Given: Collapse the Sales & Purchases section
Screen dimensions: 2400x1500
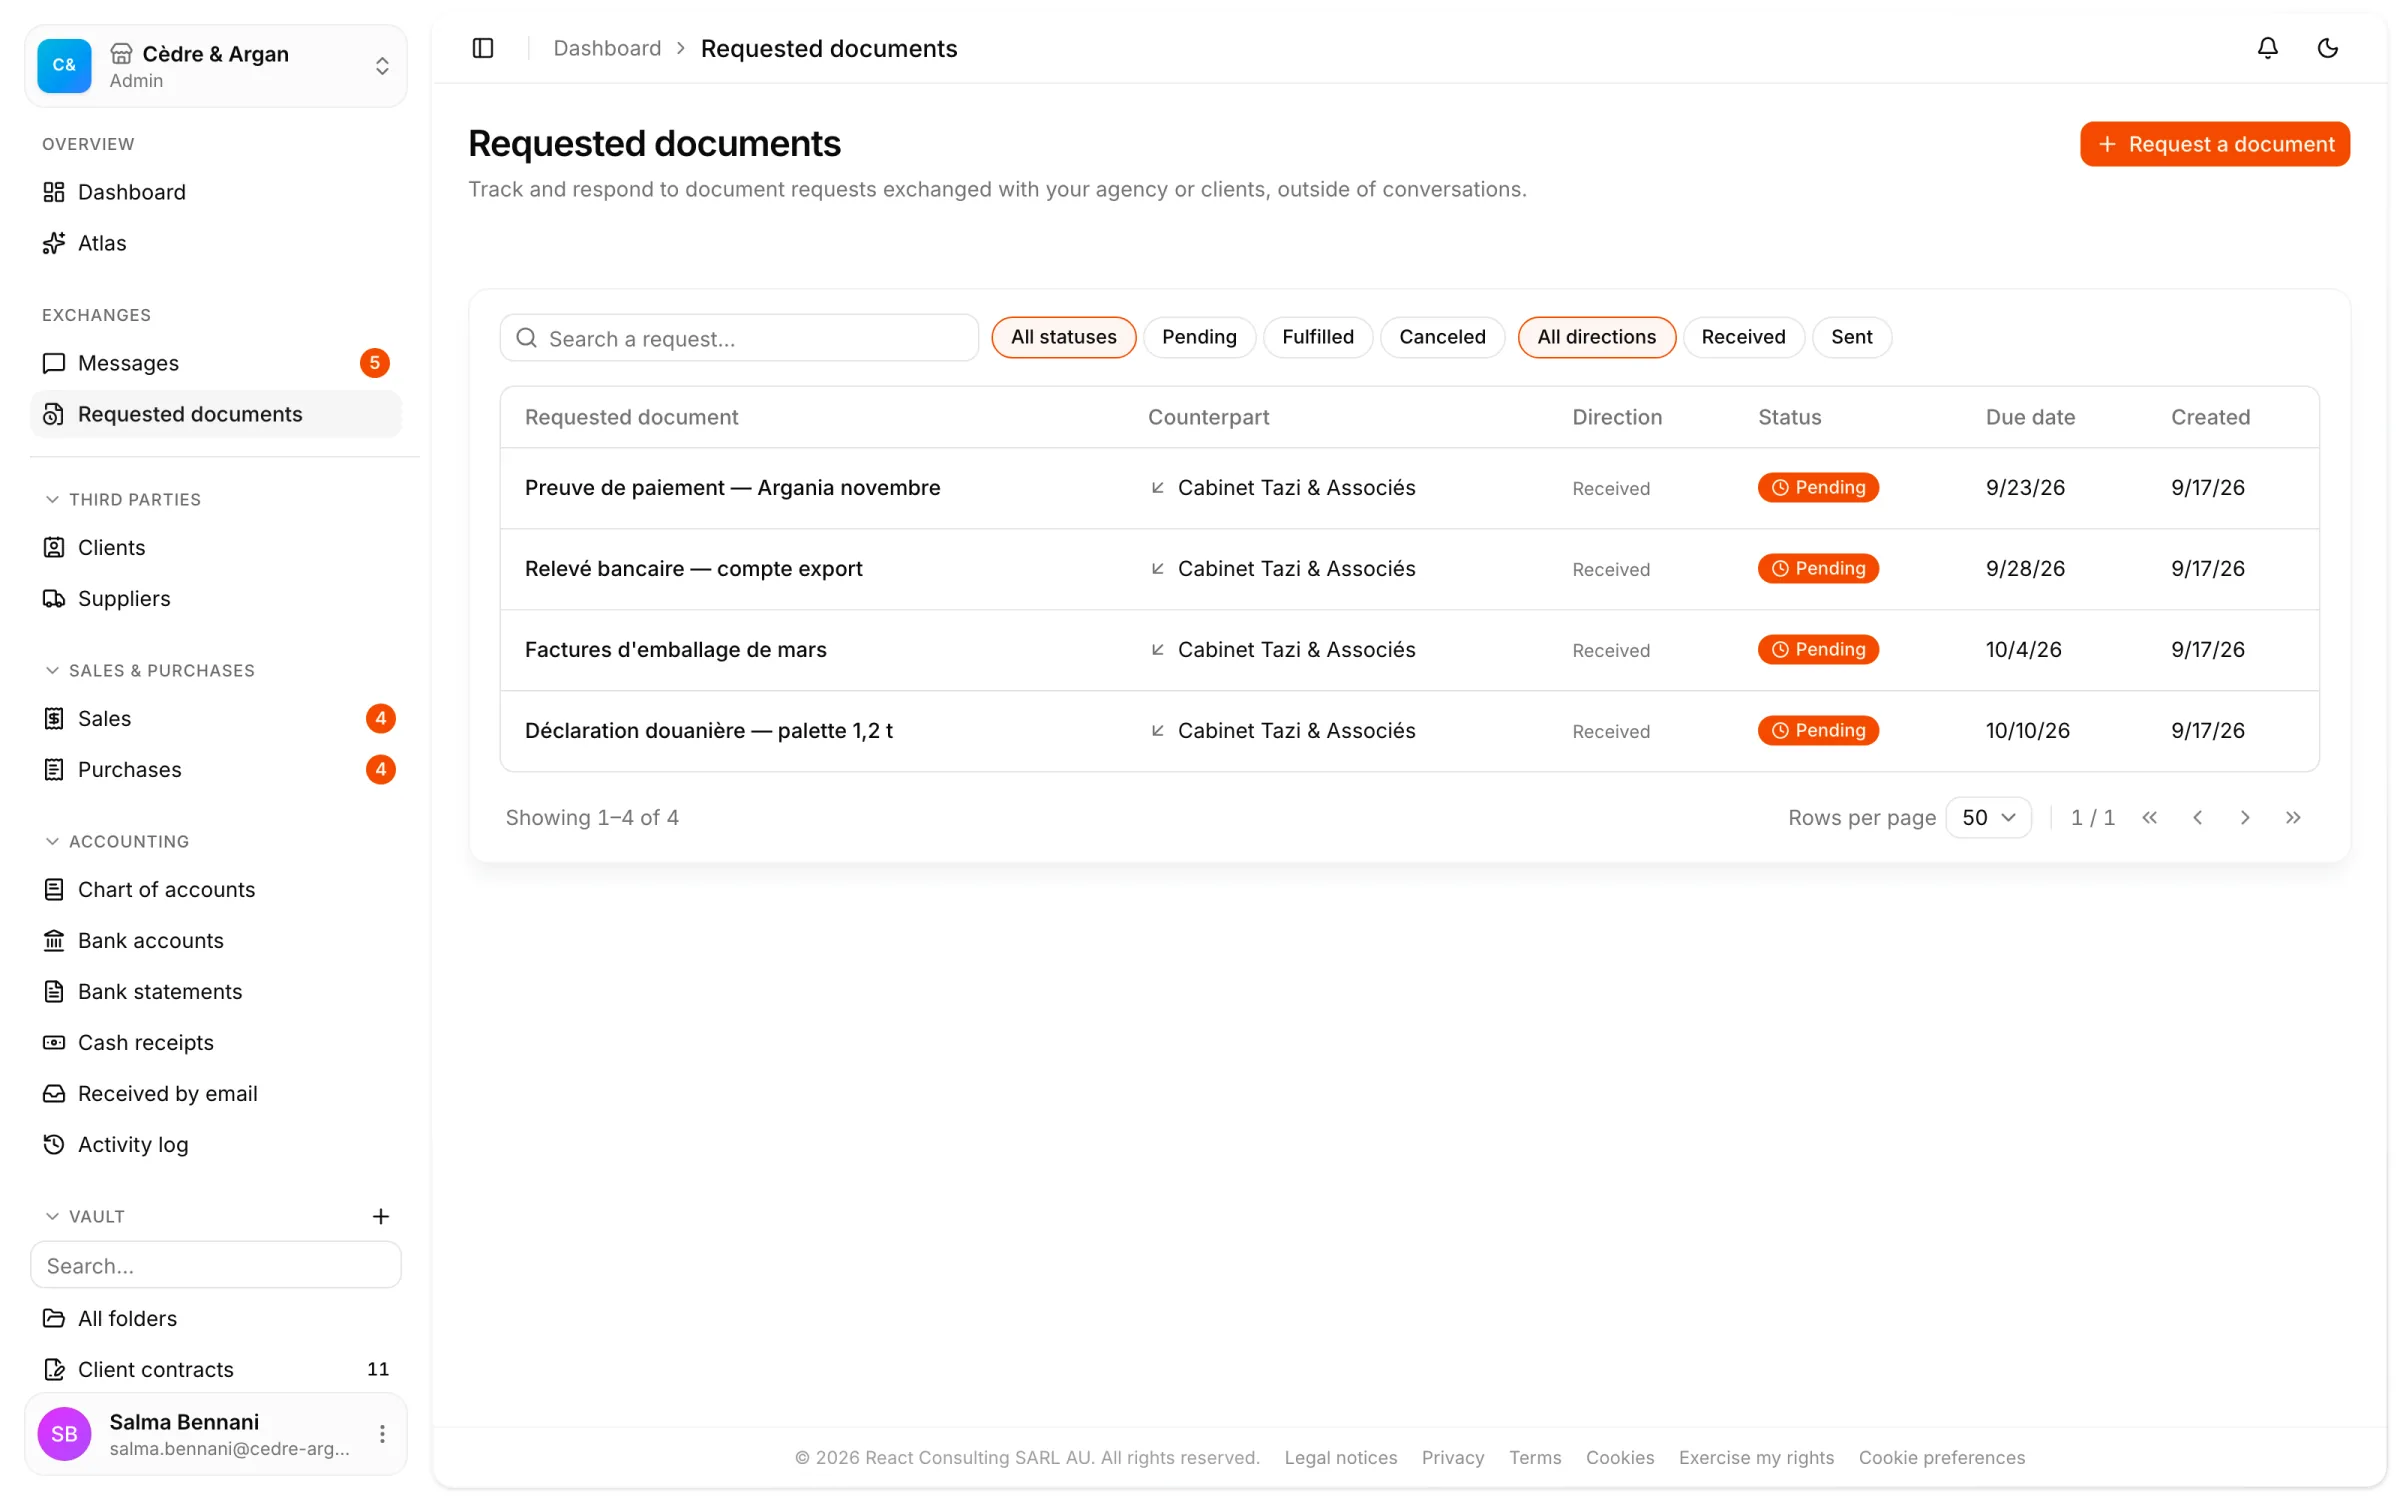Looking at the screenshot, I should click(x=149, y=670).
